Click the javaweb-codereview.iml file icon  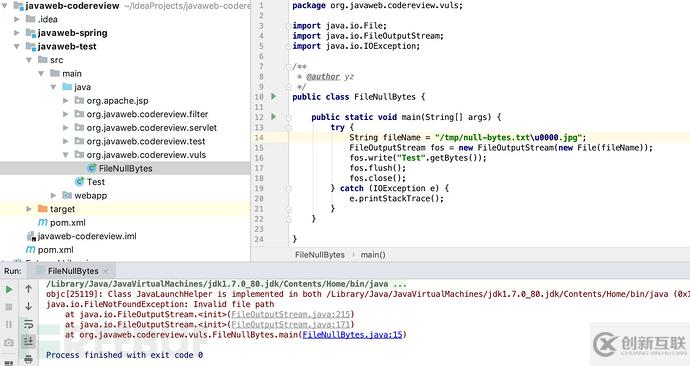click(x=30, y=236)
